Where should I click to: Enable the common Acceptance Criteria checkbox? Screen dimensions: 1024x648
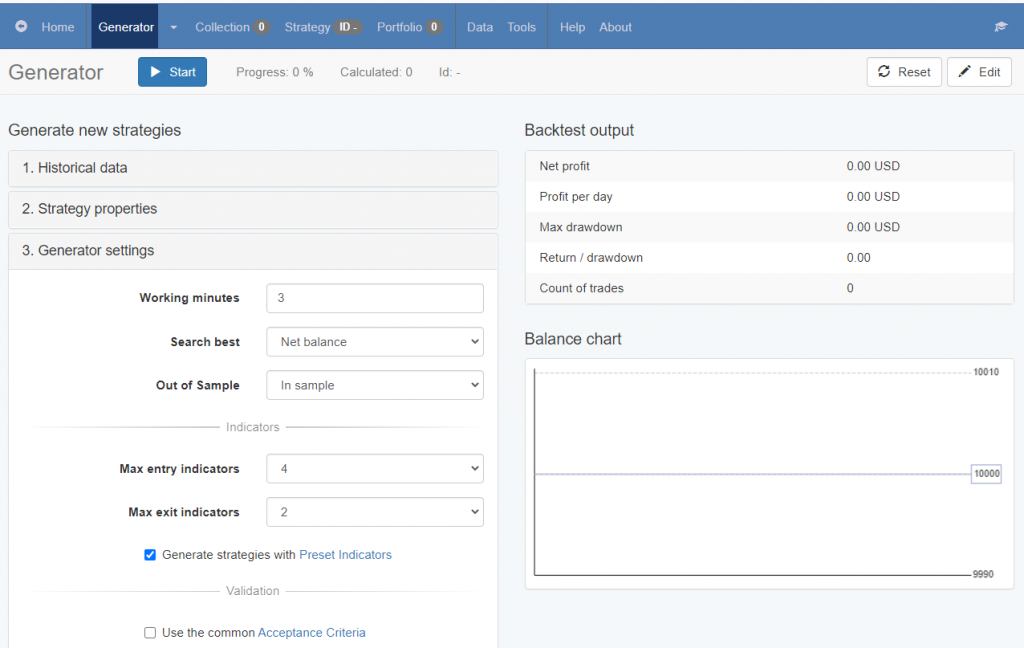(150, 633)
